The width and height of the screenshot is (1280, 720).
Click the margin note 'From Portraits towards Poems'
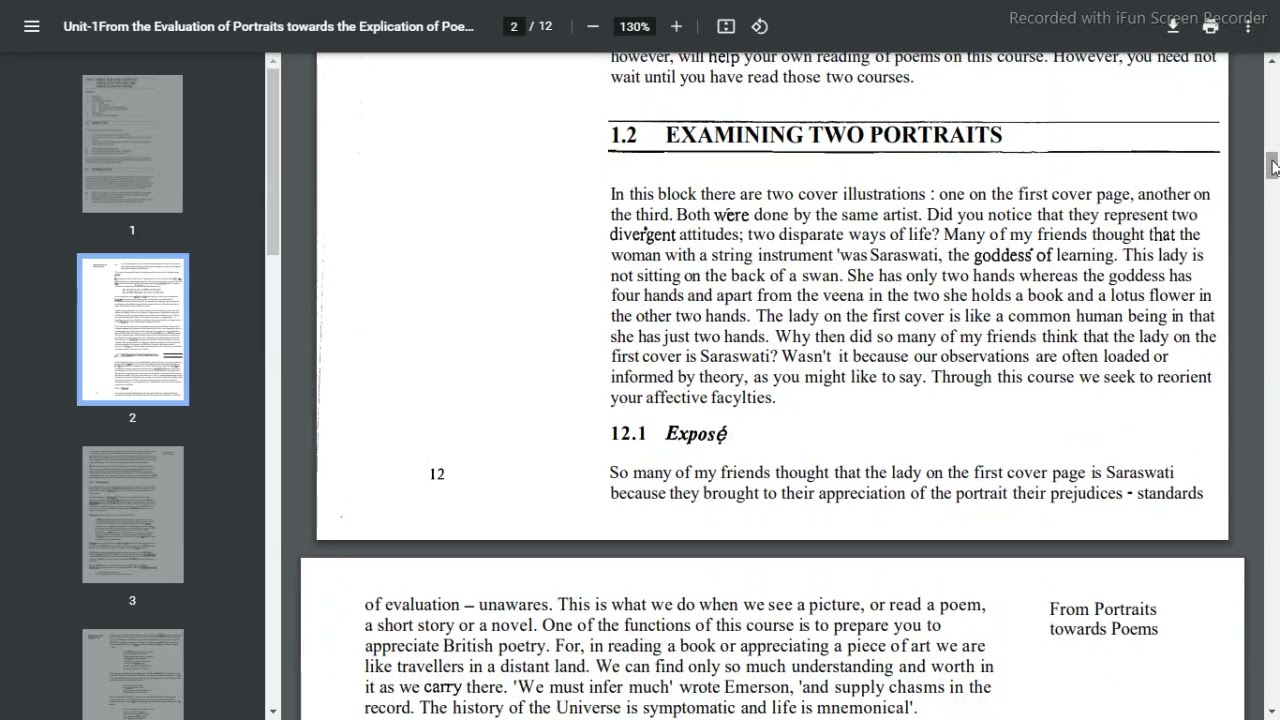1103,619
